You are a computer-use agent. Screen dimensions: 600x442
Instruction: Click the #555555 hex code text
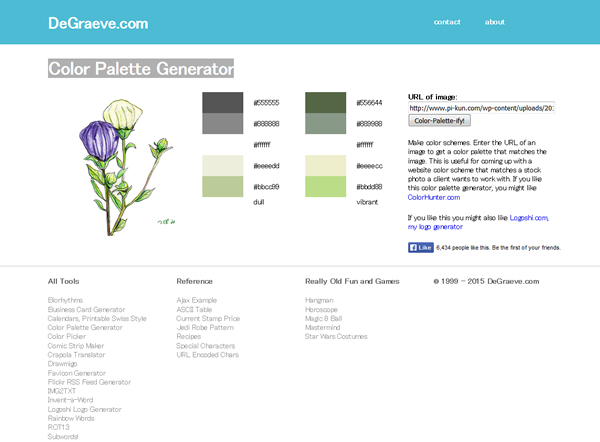pos(266,103)
